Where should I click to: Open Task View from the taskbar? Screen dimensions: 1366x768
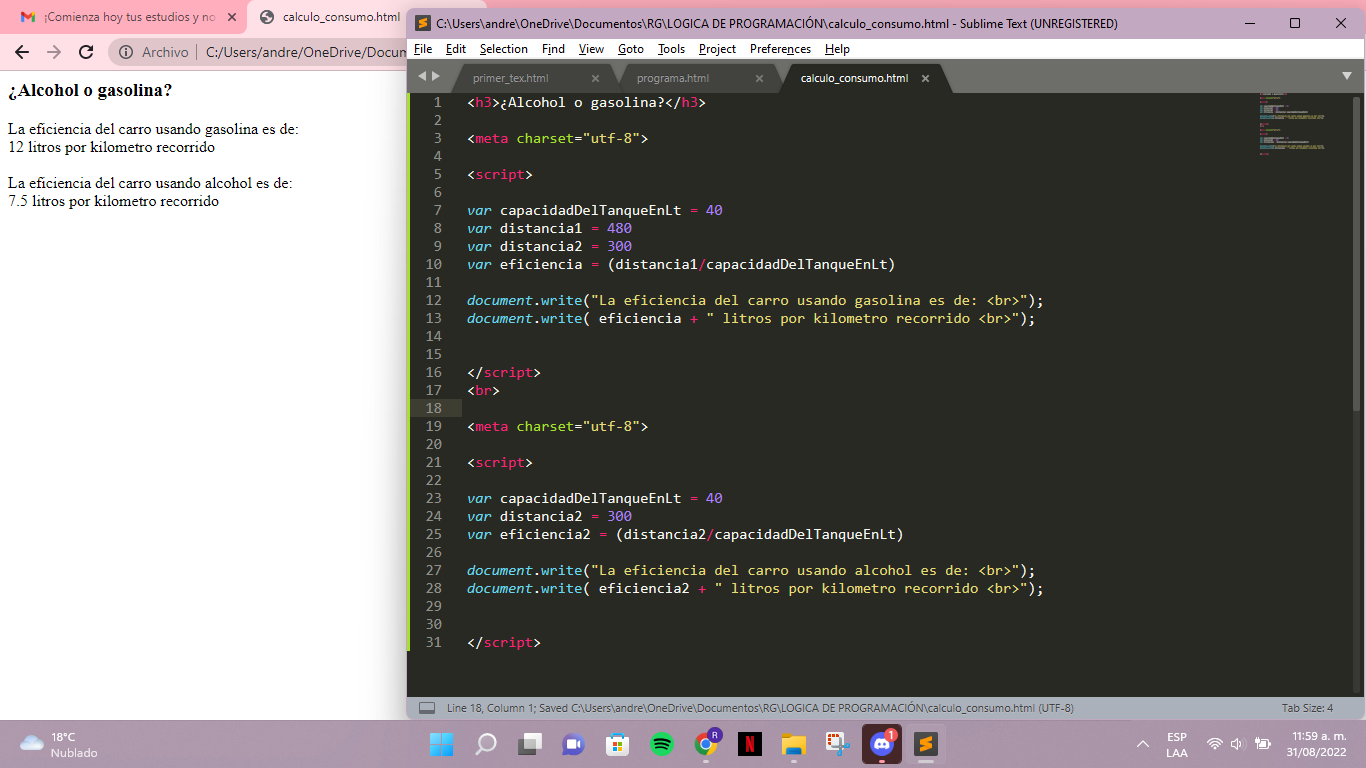click(x=530, y=744)
